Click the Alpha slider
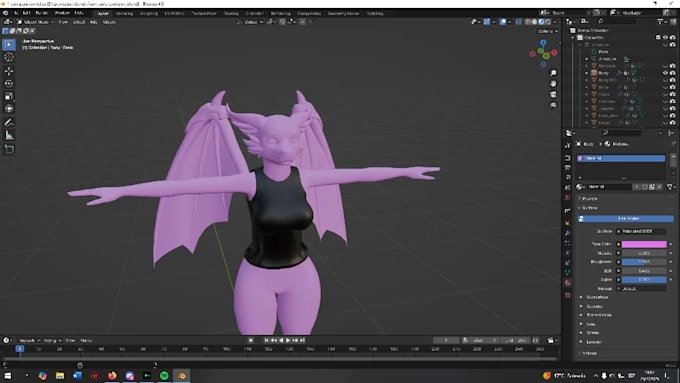The height and width of the screenshot is (383, 680). [644, 279]
